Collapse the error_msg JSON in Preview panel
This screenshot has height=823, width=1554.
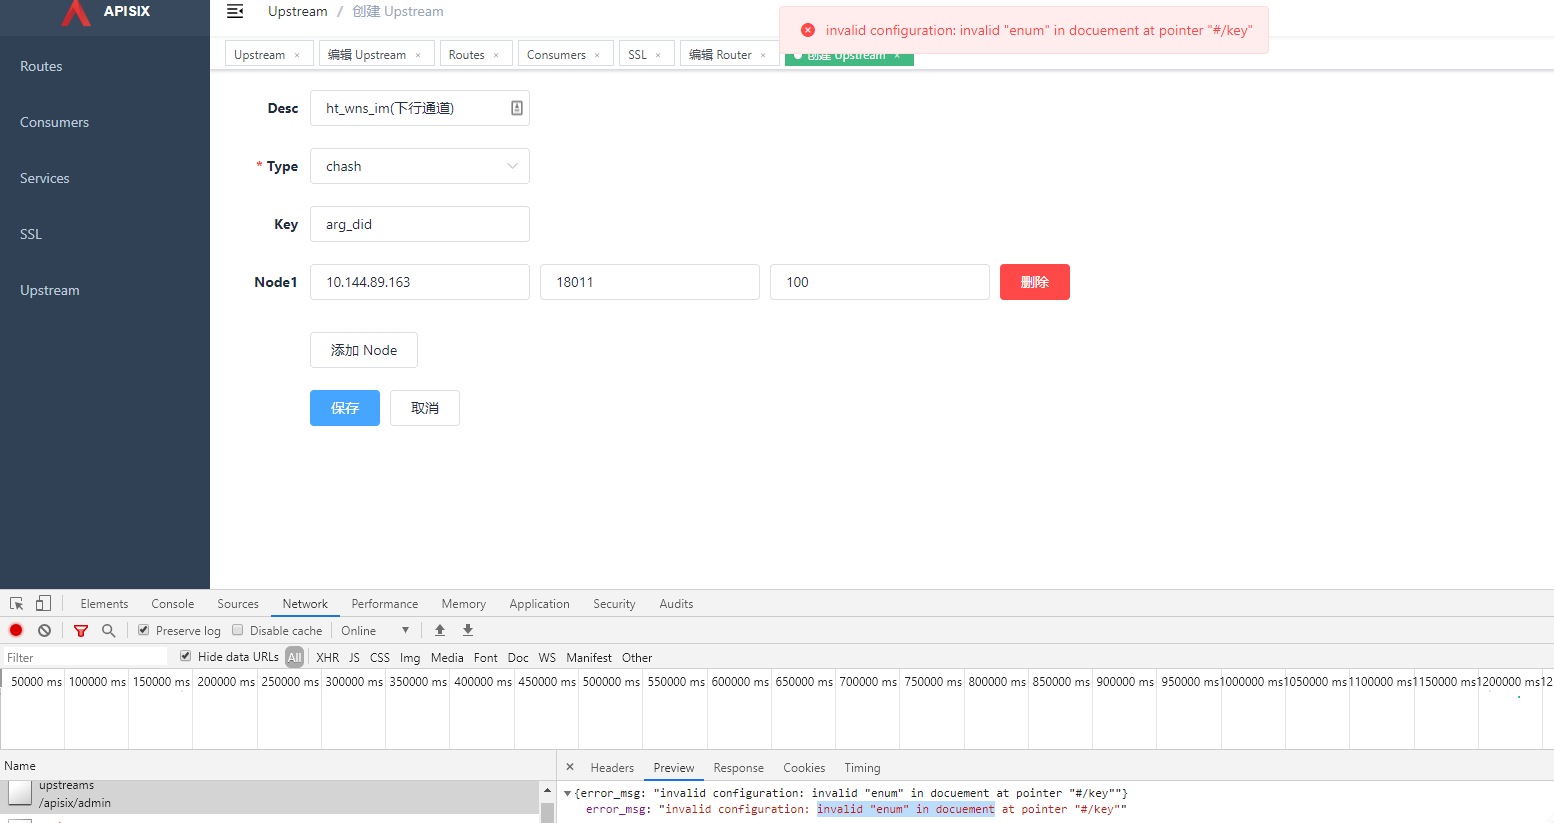pos(570,792)
